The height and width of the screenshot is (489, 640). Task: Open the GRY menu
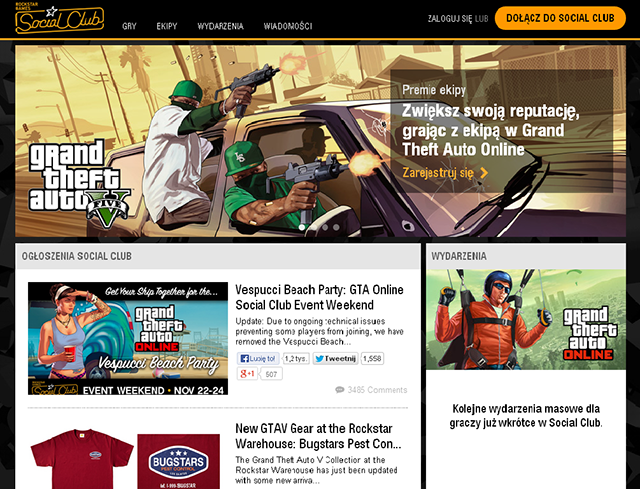coord(129,26)
